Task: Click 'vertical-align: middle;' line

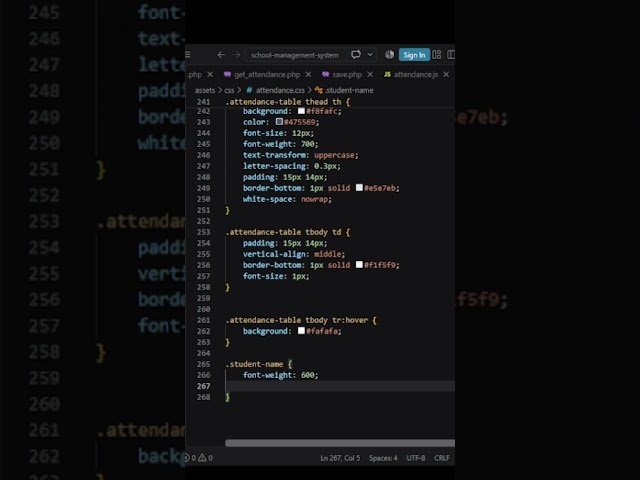Action: click(294, 254)
